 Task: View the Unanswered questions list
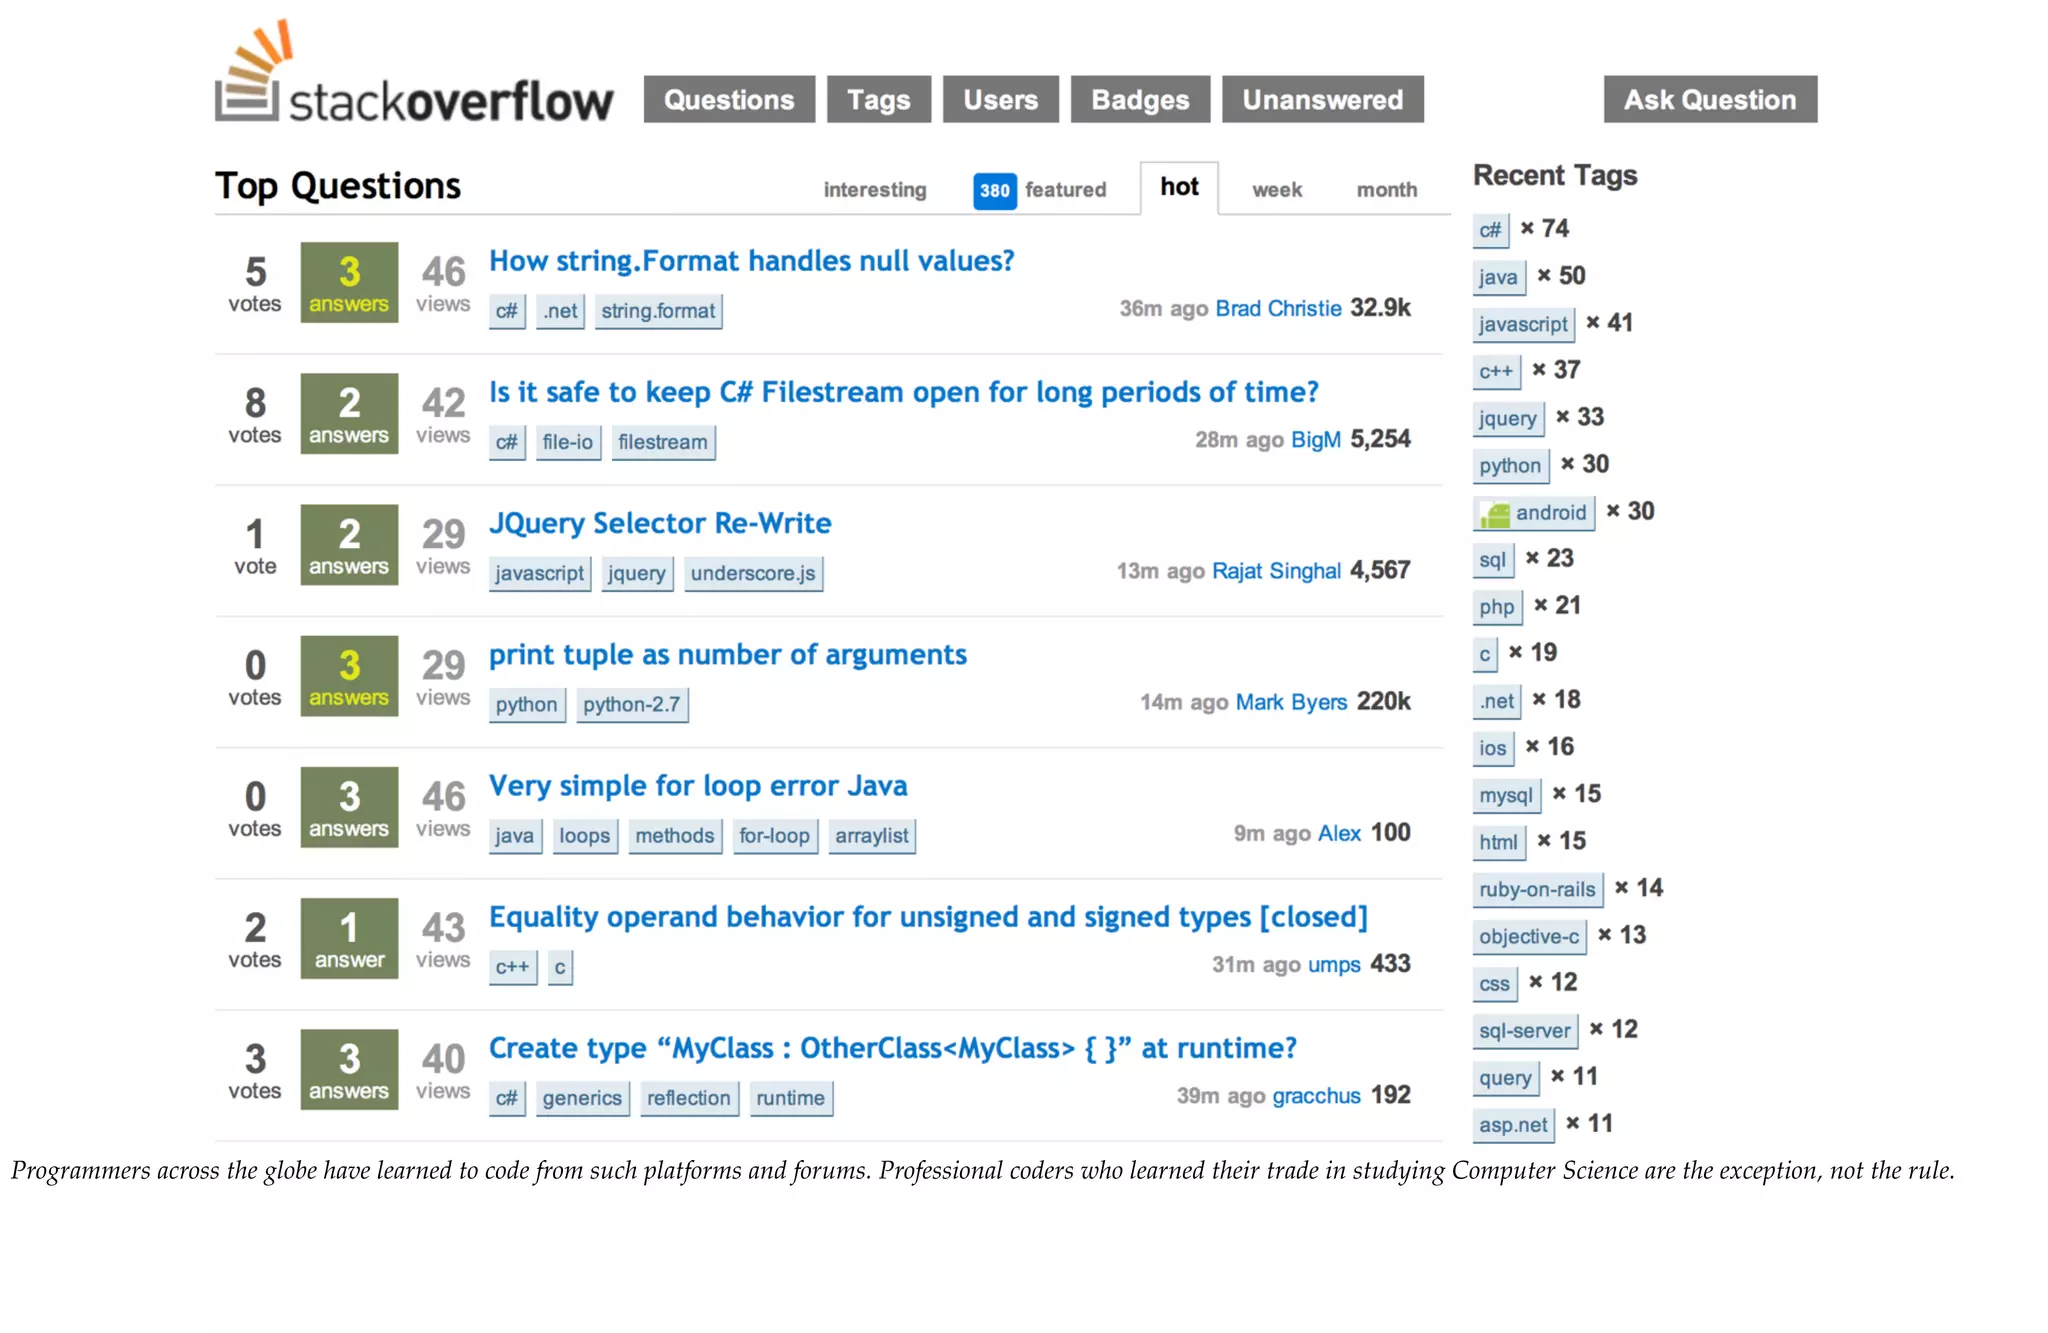click(x=1322, y=100)
